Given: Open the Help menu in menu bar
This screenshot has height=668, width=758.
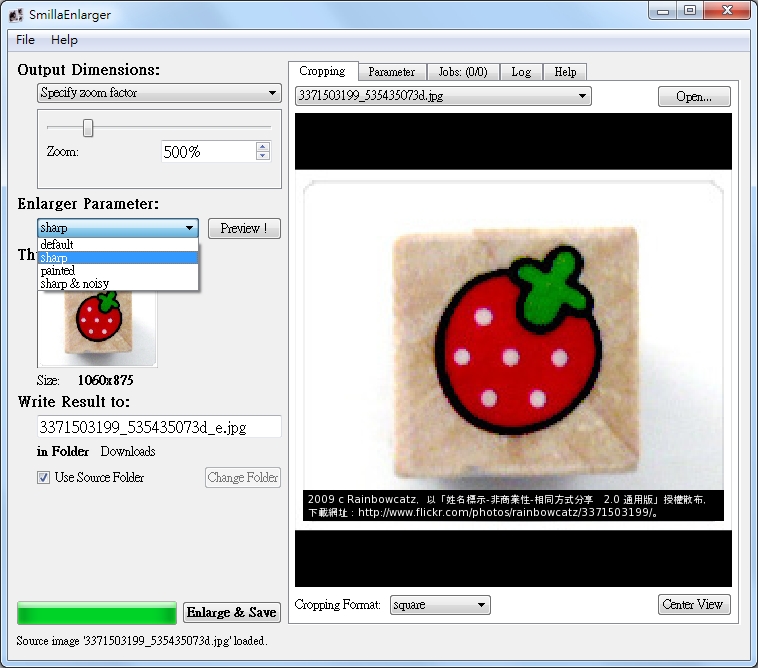Looking at the screenshot, I should [64, 40].
